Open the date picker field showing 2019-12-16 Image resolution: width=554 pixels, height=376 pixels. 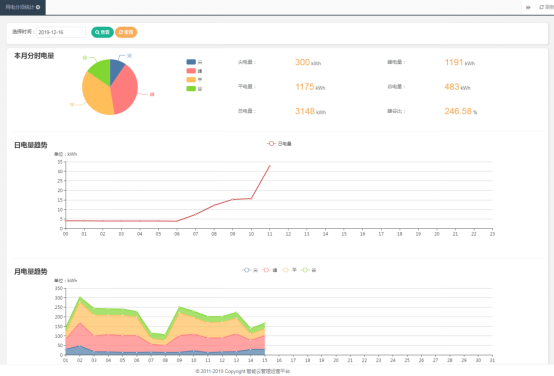(x=61, y=32)
